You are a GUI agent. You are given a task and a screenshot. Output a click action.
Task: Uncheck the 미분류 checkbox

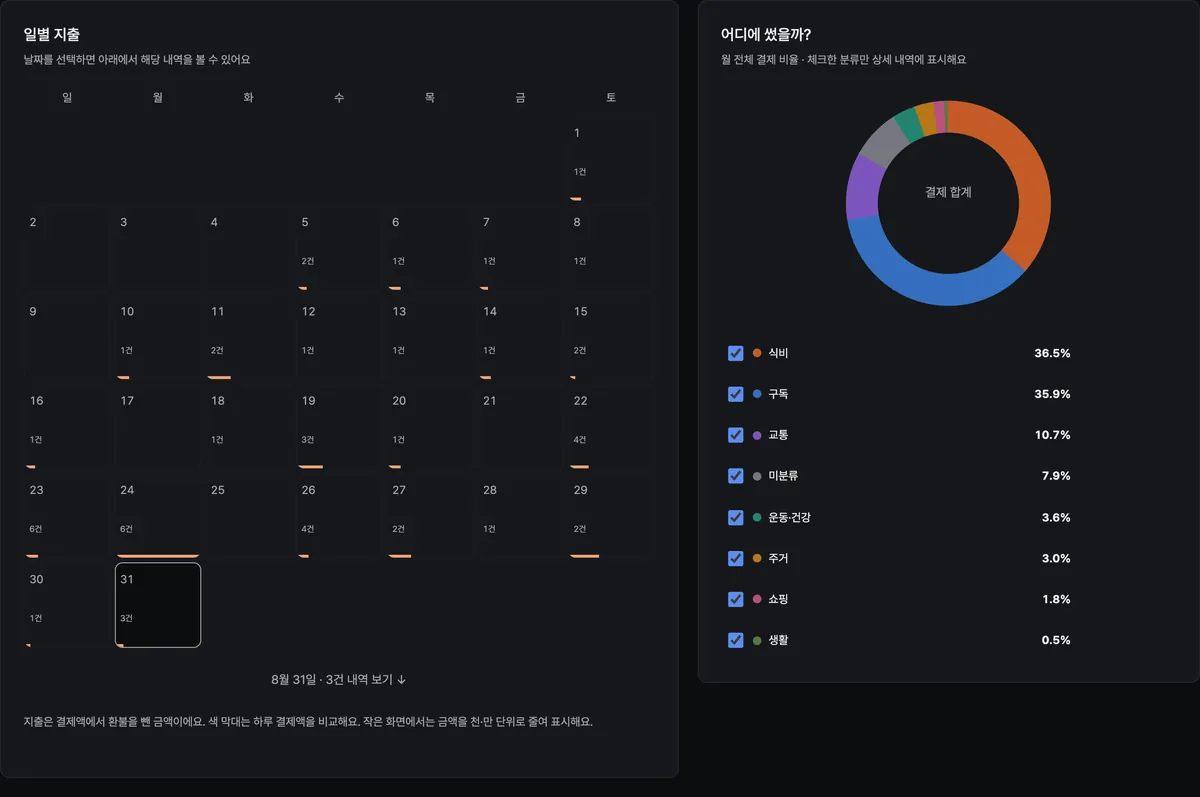(736, 476)
